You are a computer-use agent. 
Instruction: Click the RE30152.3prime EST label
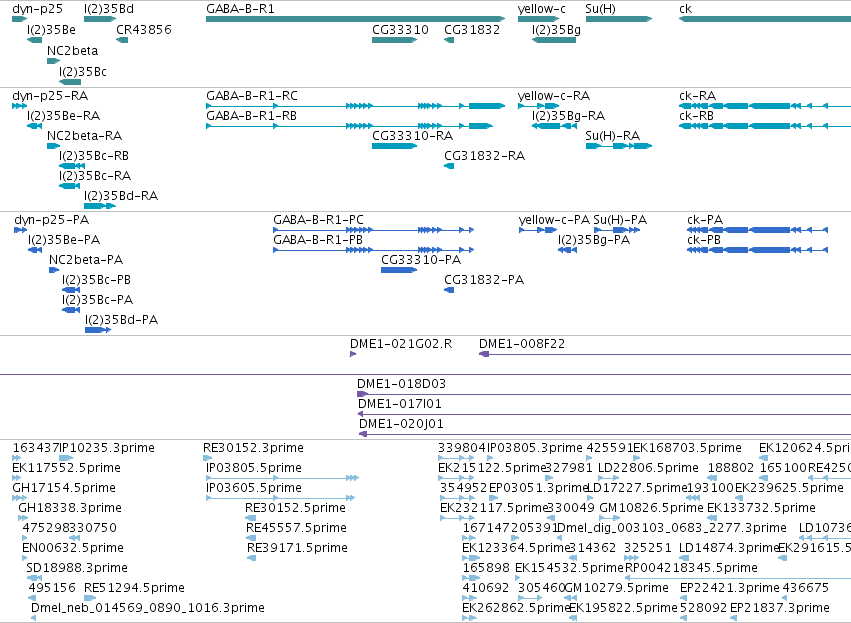click(253, 448)
